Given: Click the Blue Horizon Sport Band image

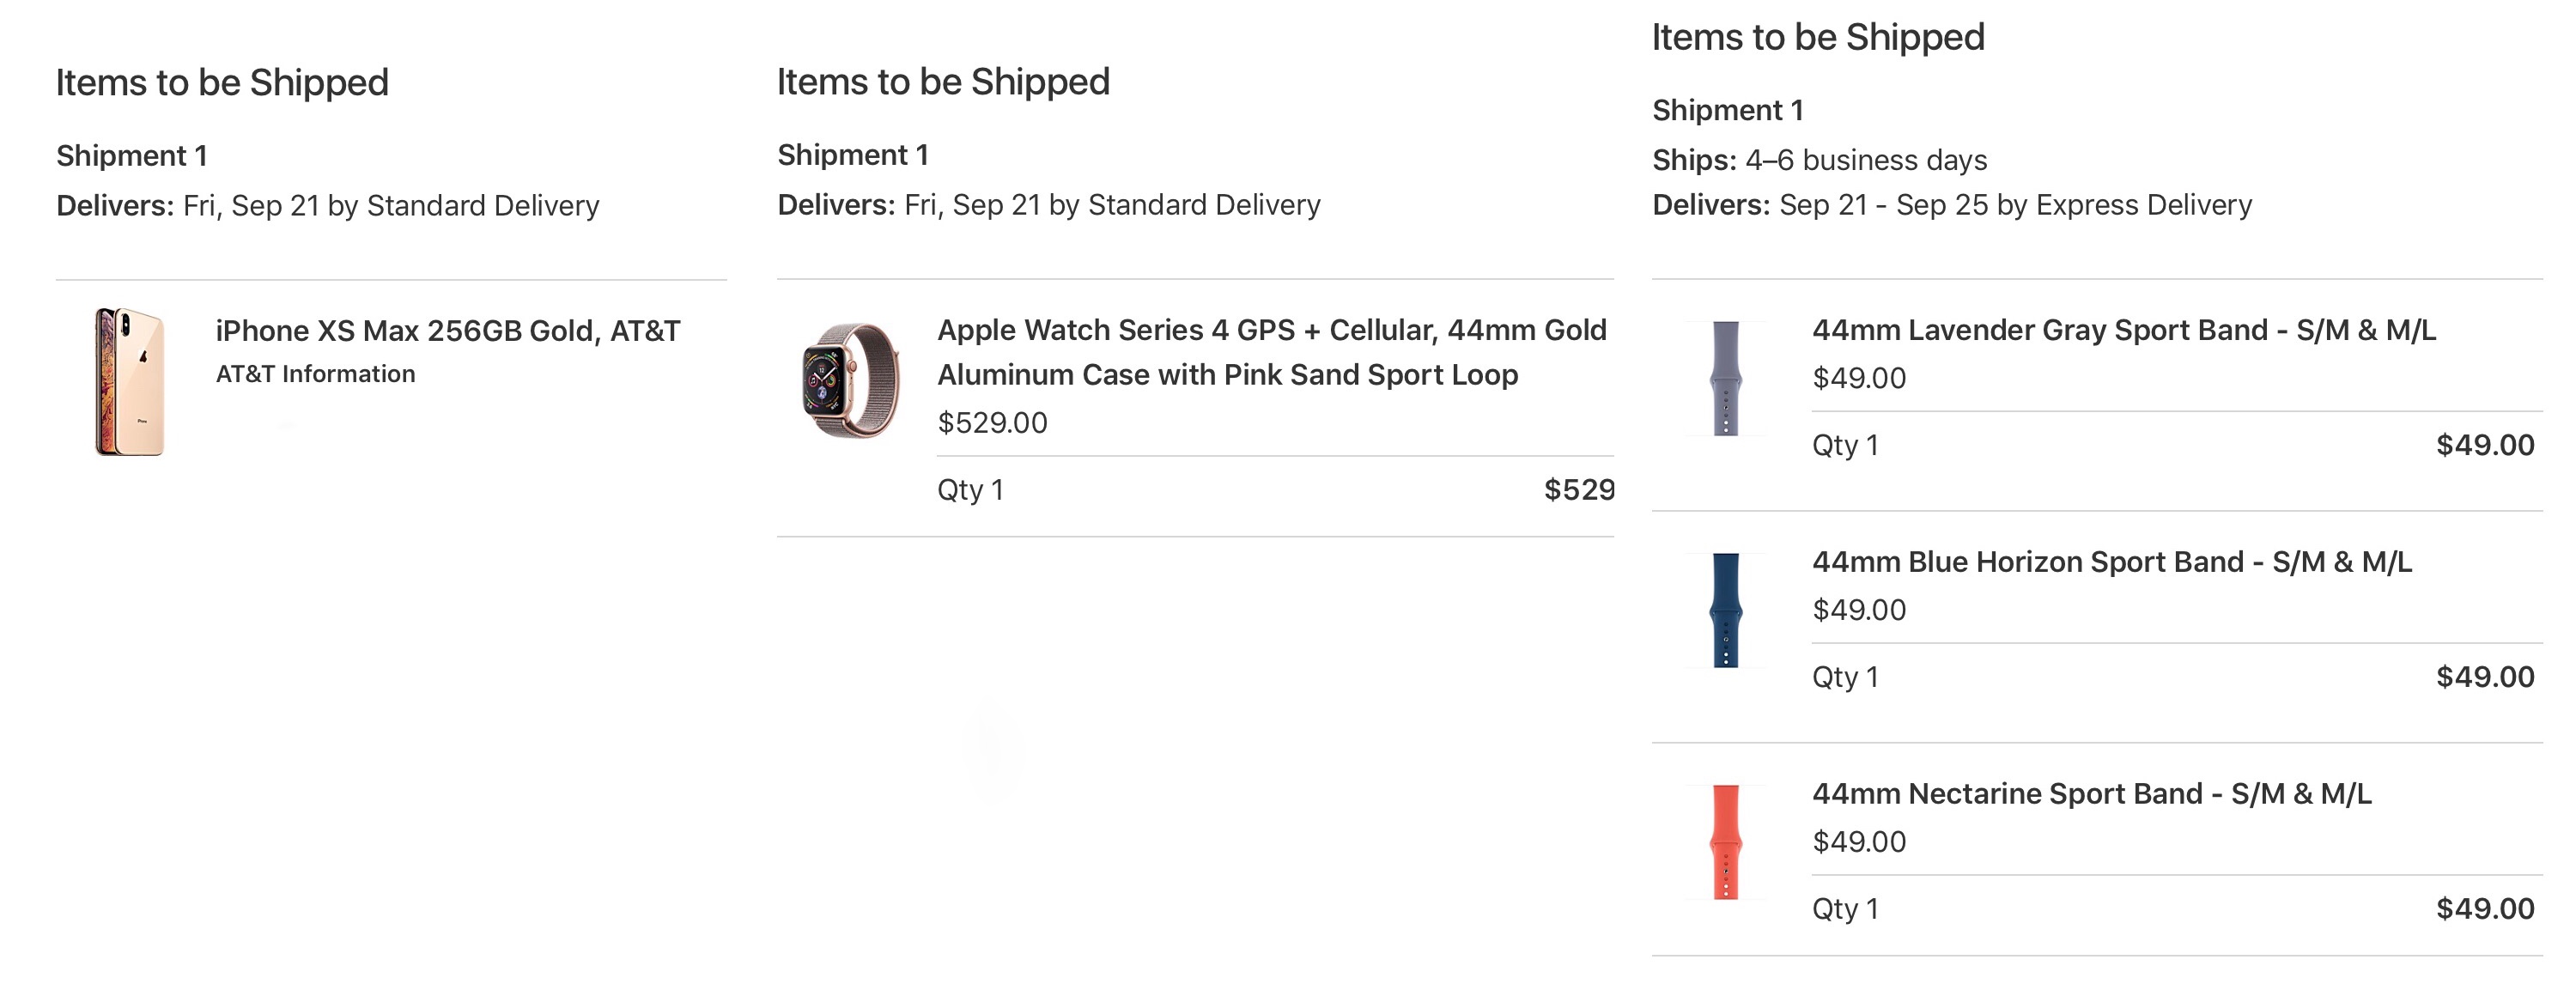Looking at the screenshot, I should coord(1725,610).
